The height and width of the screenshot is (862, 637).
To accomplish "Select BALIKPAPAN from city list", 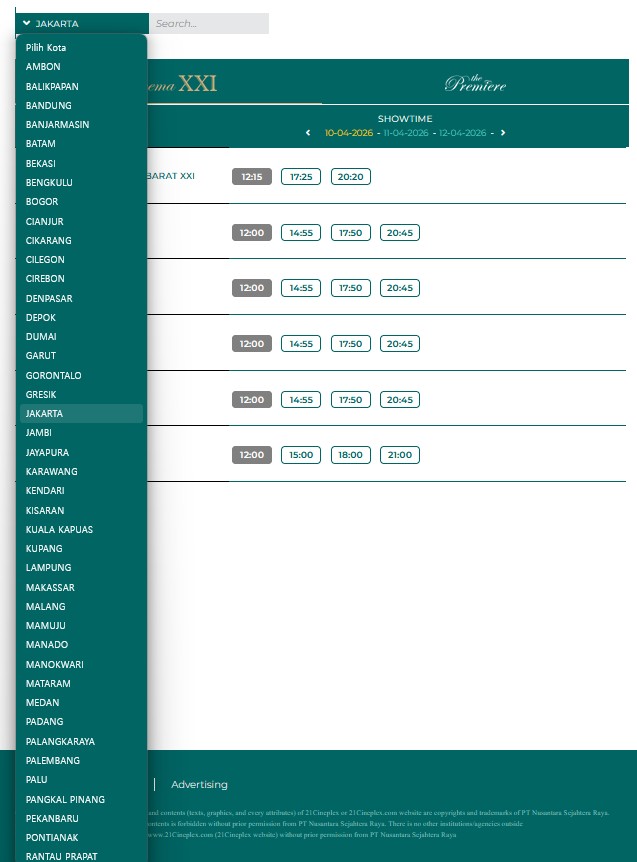I will 81,86.
